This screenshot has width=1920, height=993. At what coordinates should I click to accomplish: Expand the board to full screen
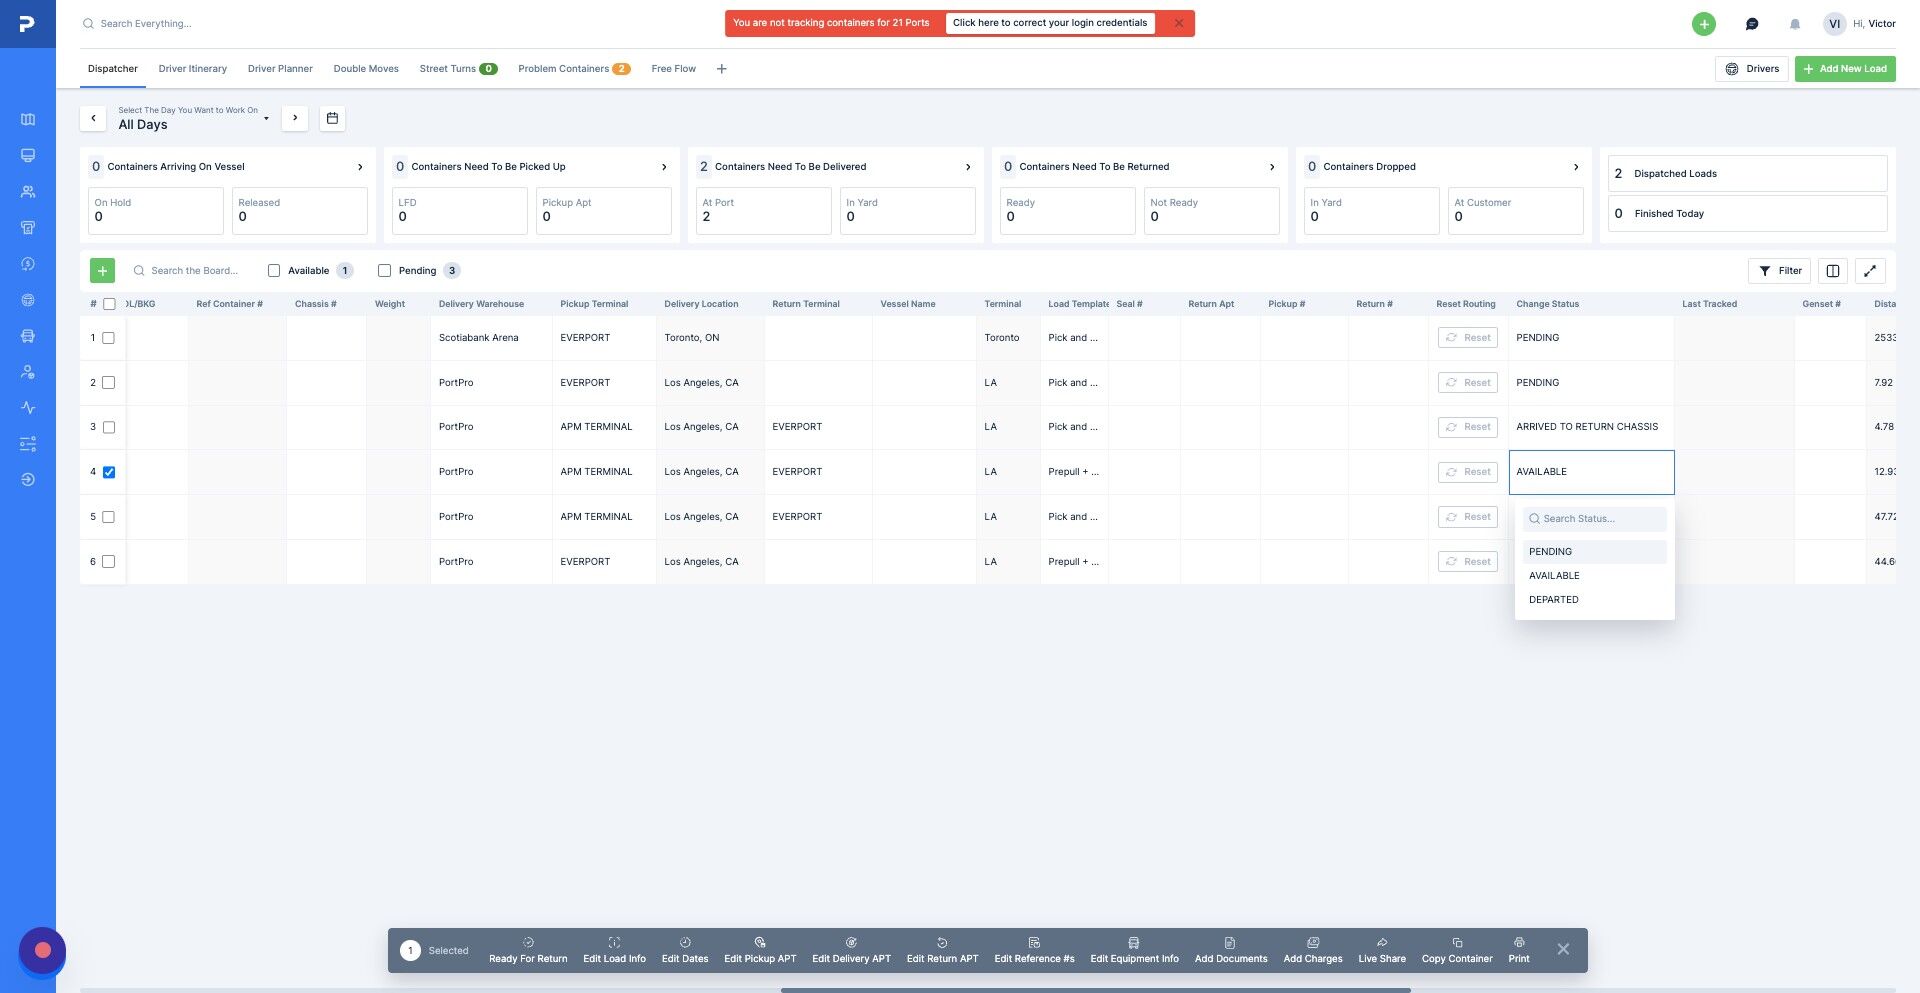1869,271
